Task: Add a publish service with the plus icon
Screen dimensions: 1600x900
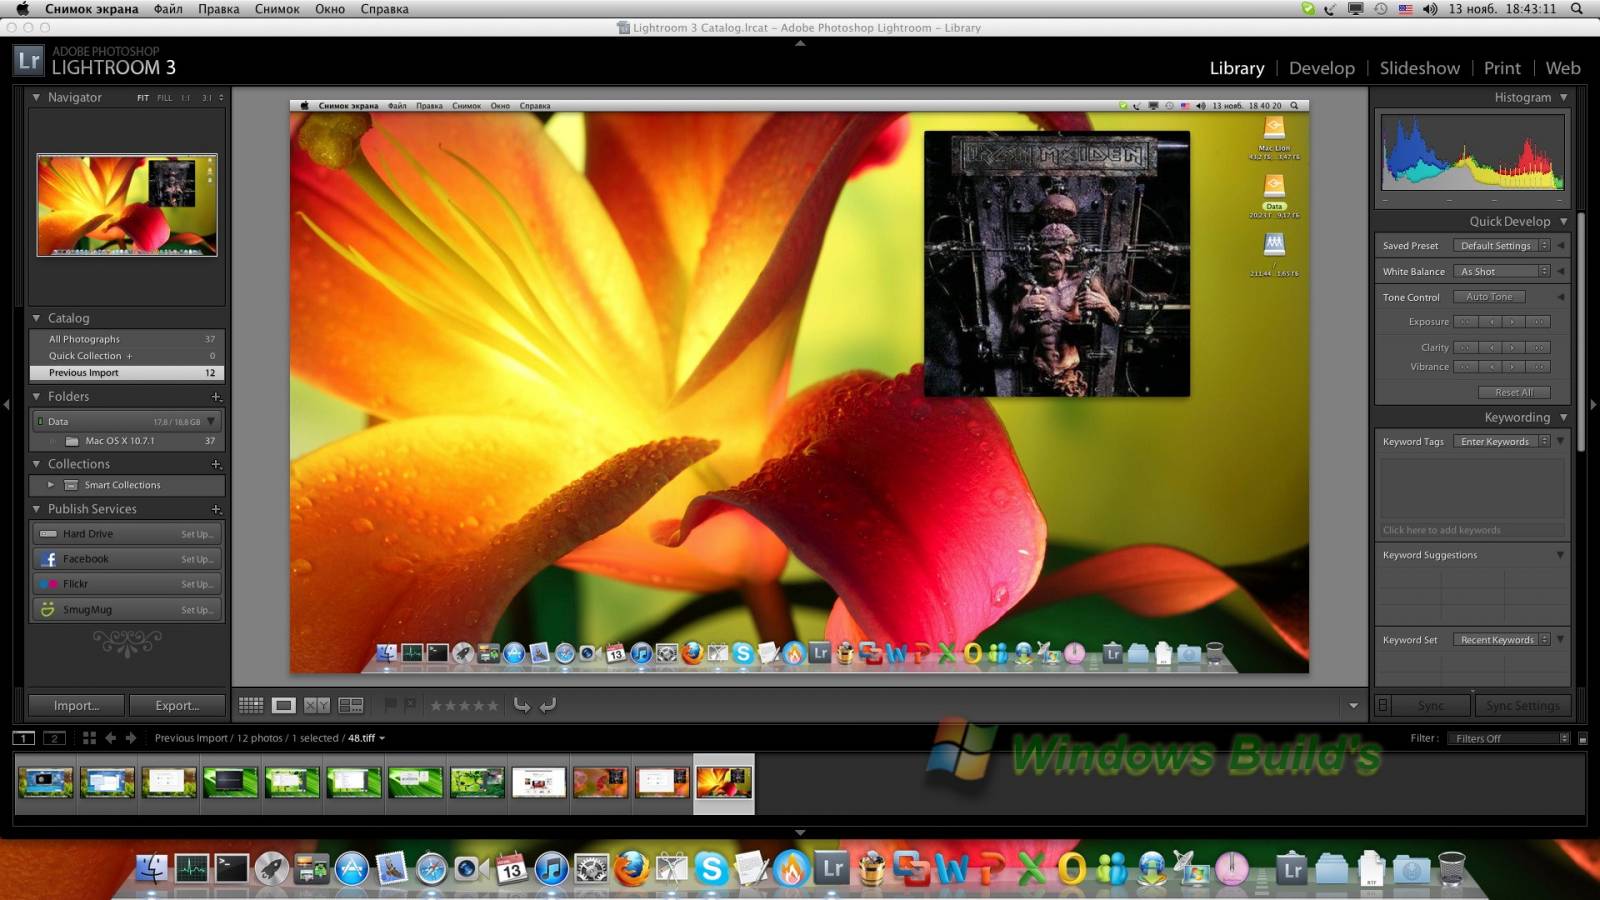Action: click(x=216, y=509)
